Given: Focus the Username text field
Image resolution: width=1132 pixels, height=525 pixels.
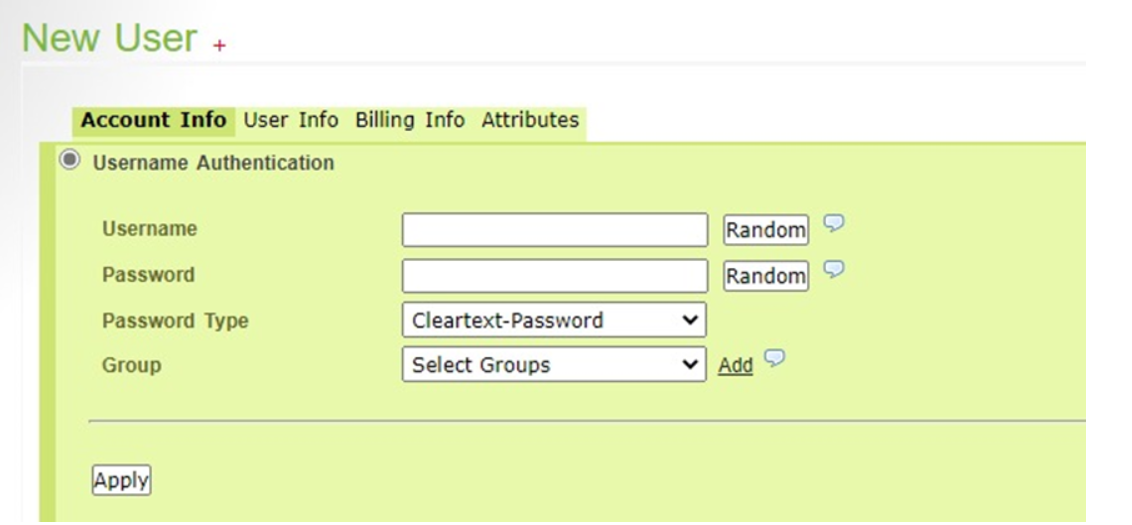Looking at the screenshot, I should (554, 230).
